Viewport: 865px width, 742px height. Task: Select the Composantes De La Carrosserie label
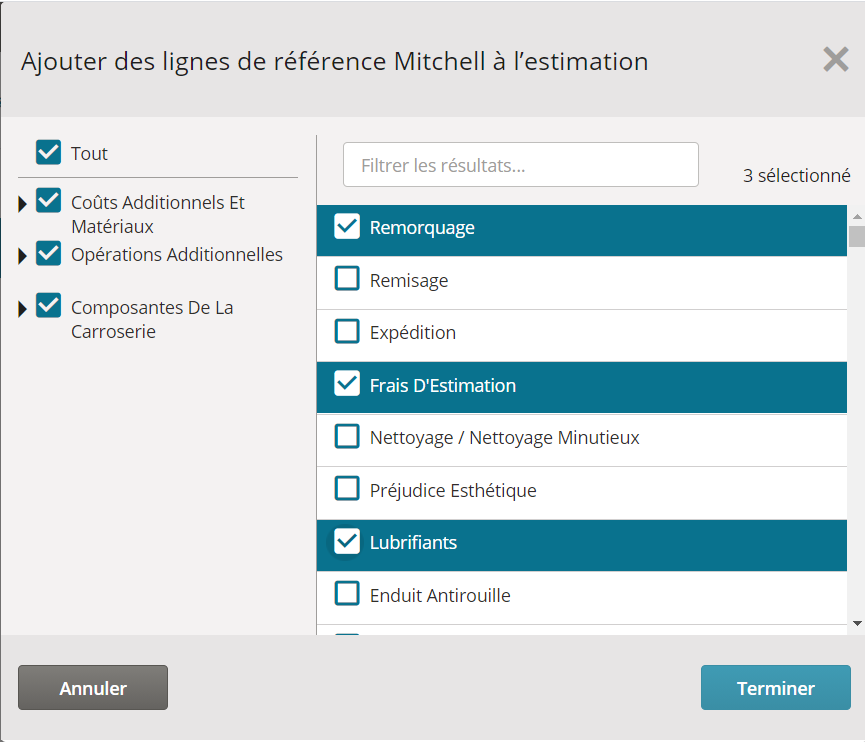pyautogui.click(x=152, y=319)
